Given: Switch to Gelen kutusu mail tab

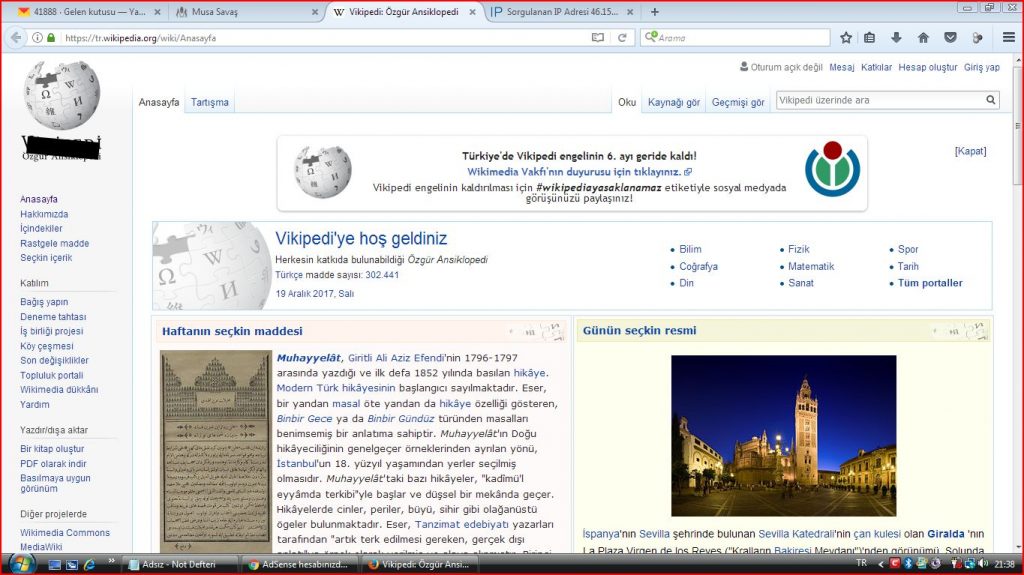Looking at the screenshot, I should tap(90, 12).
